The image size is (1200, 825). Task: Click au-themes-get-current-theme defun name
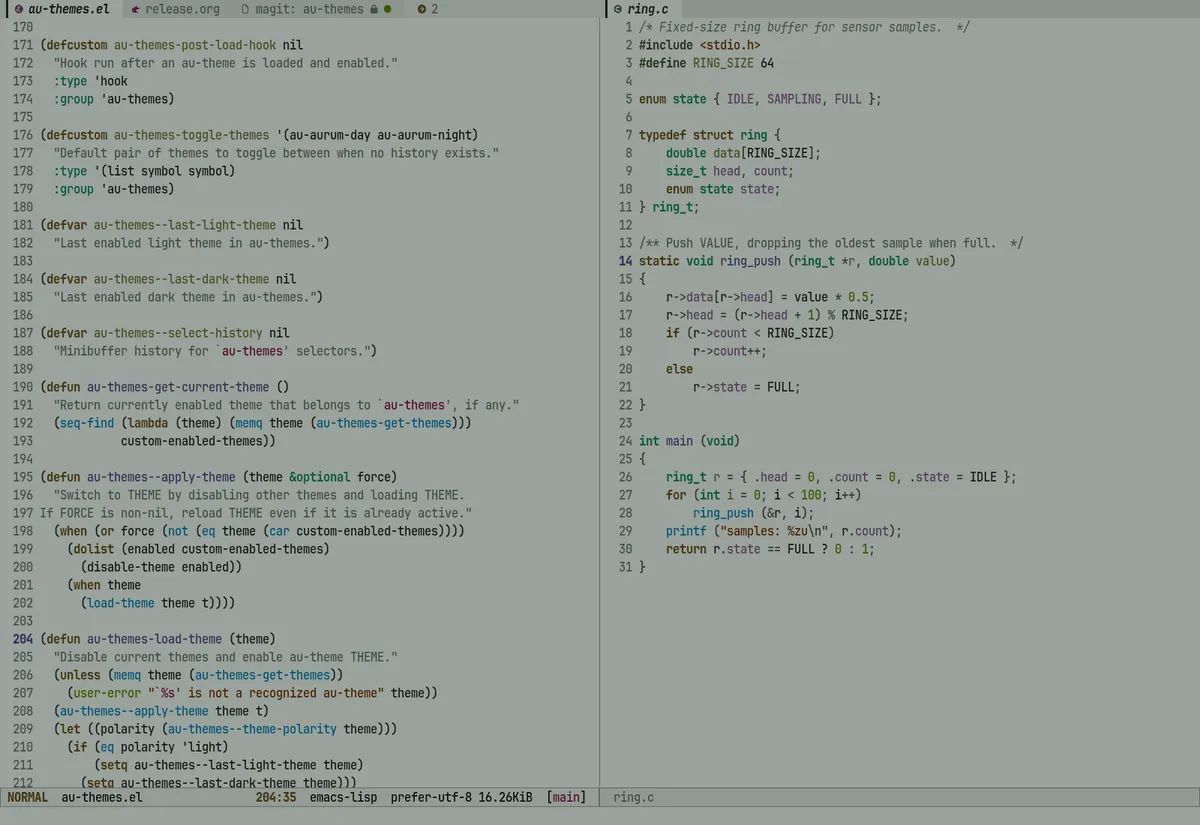click(178, 387)
